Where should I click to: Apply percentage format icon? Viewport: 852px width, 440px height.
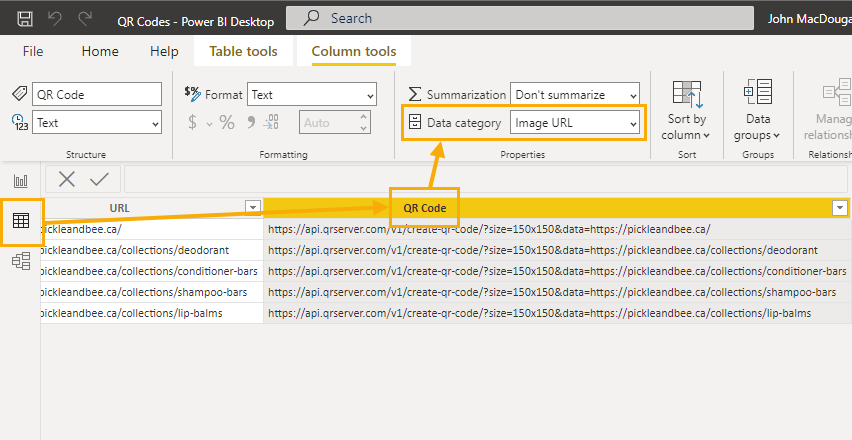[x=227, y=122]
